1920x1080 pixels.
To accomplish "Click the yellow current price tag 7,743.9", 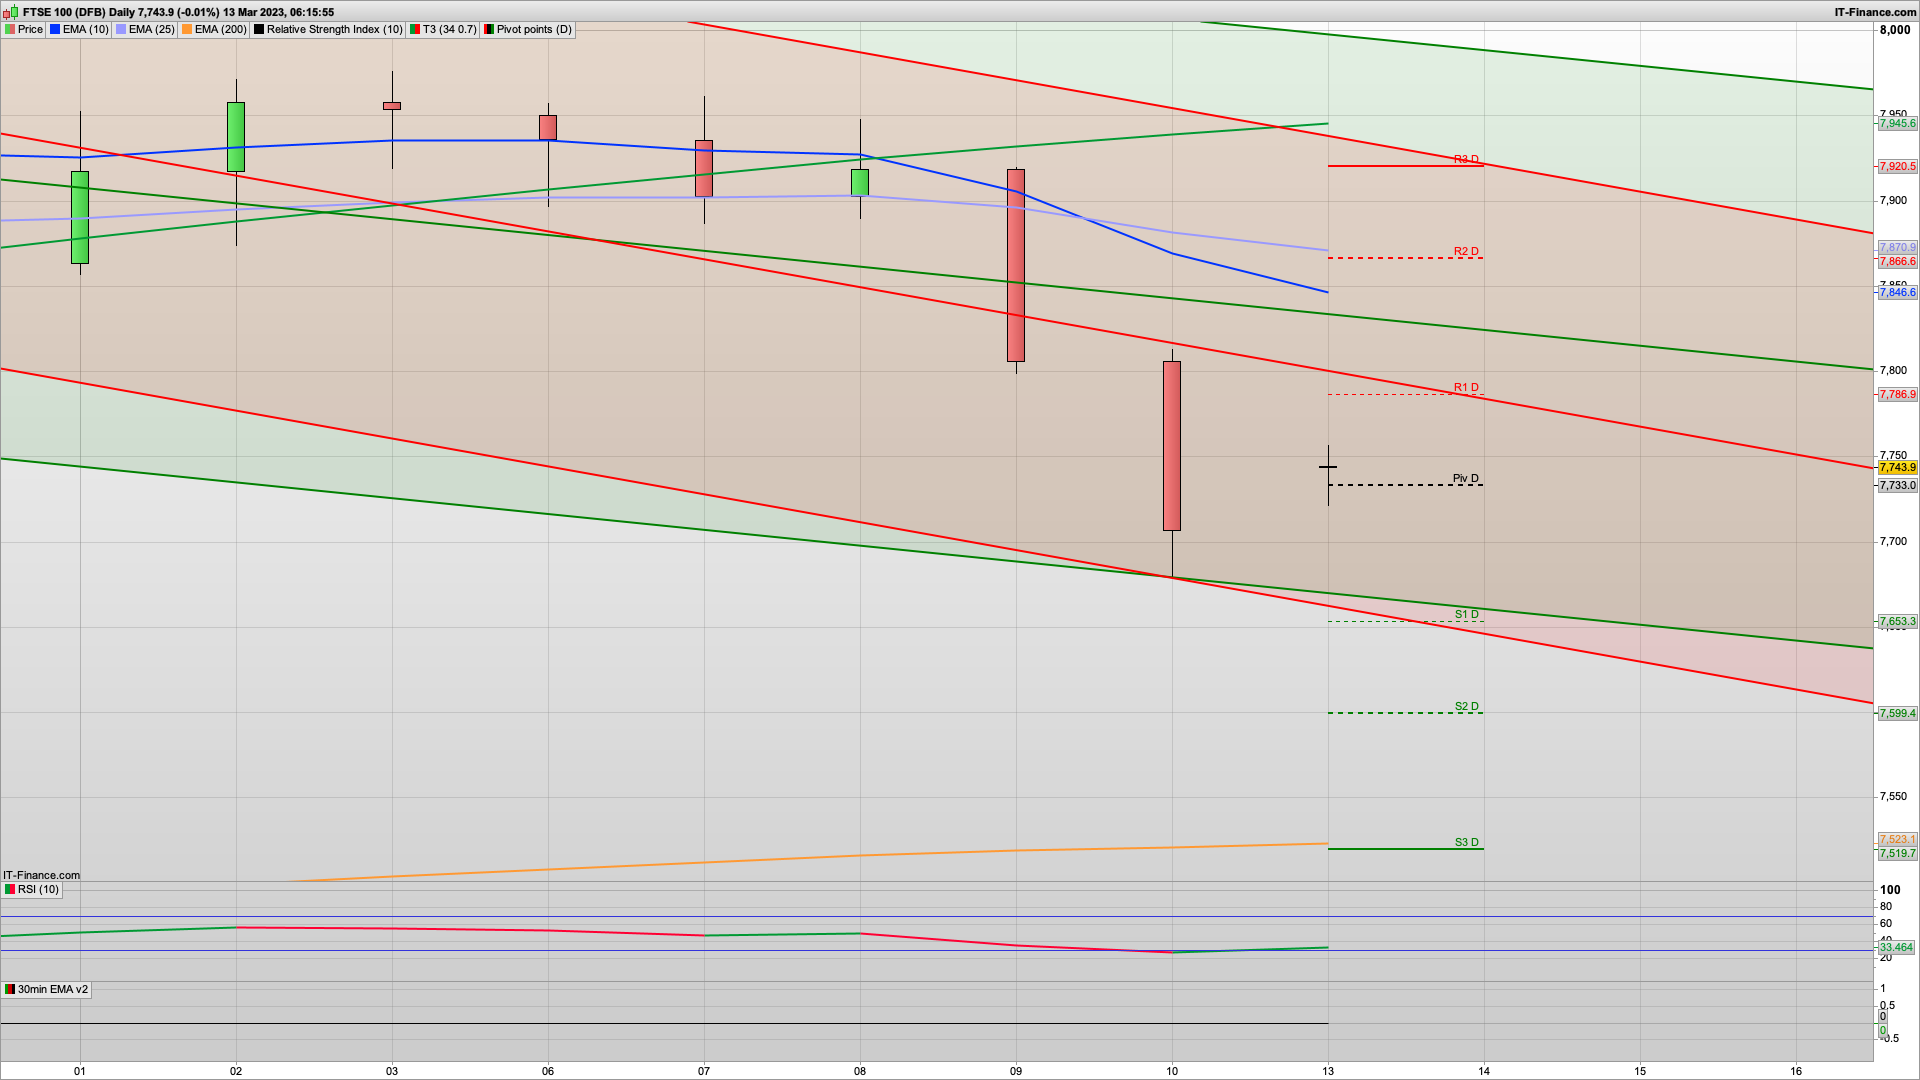I will tap(1897, 467).
